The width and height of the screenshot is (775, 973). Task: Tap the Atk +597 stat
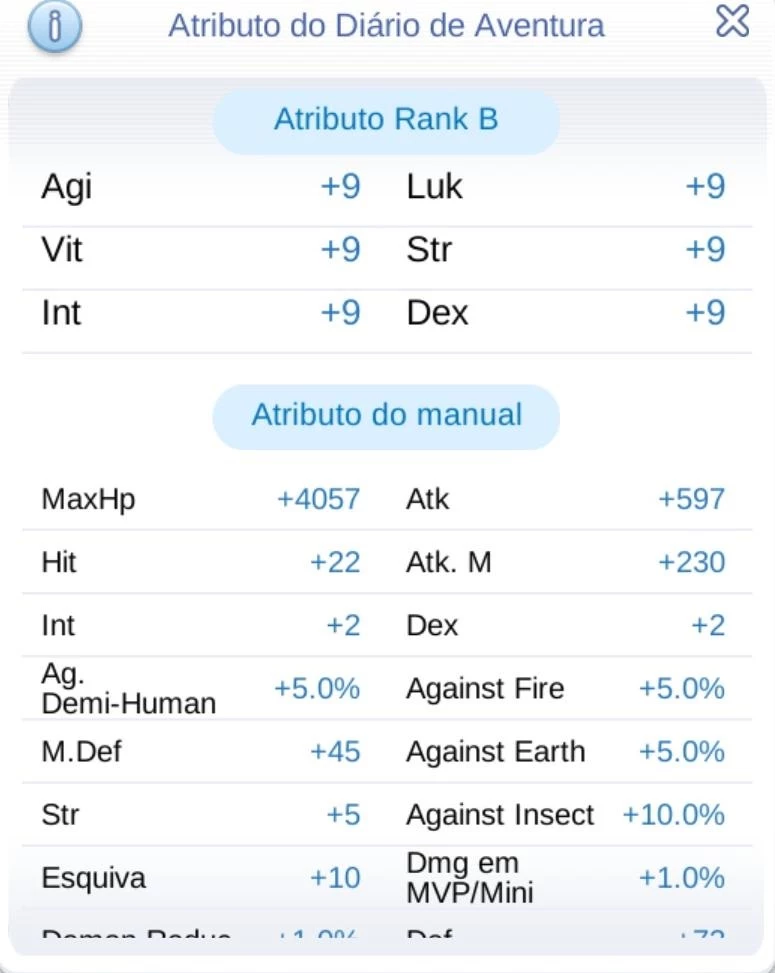pos(566,499)
